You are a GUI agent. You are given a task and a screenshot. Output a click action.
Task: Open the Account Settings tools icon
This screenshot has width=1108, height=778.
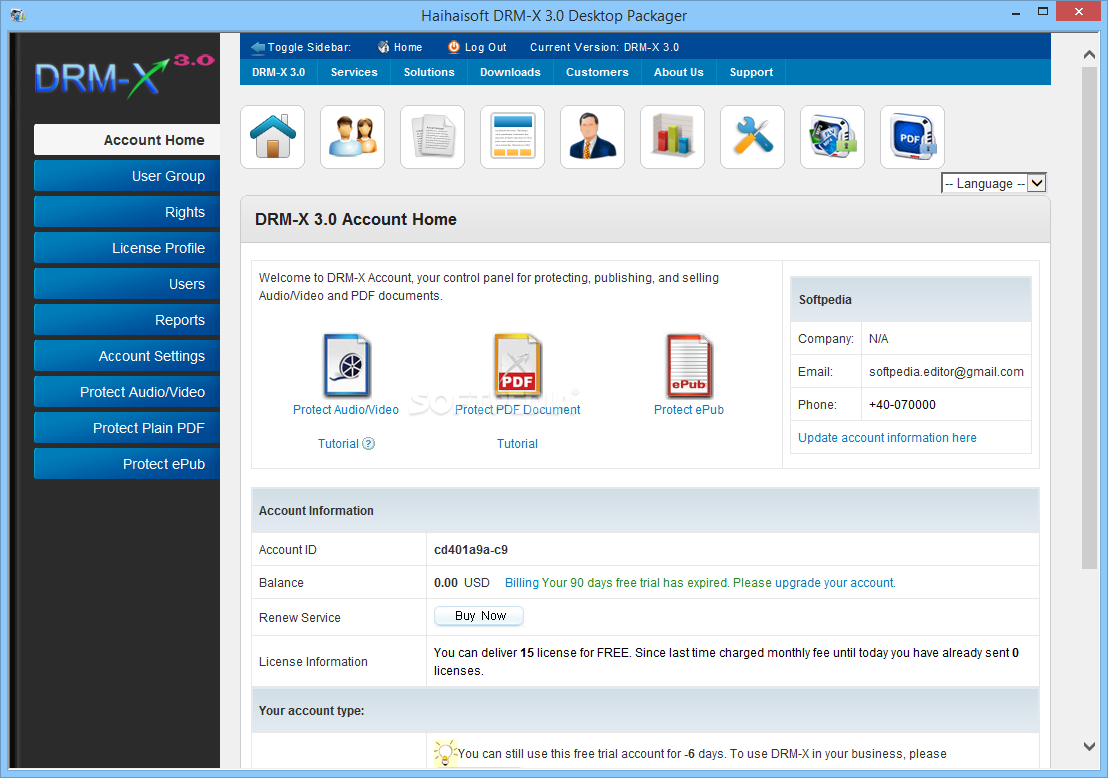(753, 137)
